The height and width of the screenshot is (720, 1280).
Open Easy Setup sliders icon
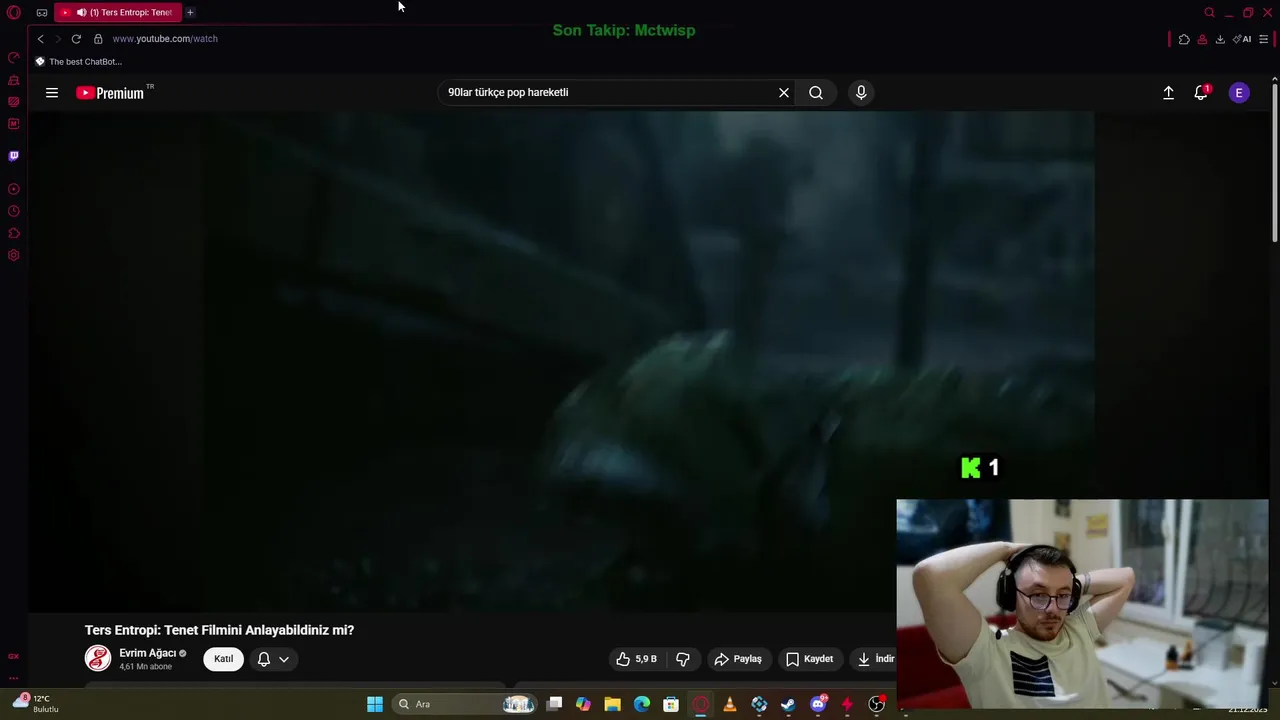(x=1264, y=39)
